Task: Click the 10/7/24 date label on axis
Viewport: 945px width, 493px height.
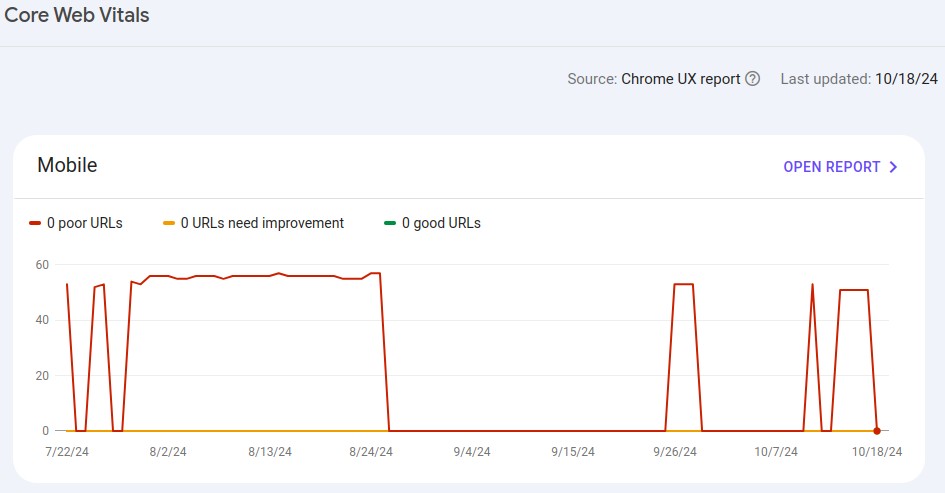Action: pos(777,452)
